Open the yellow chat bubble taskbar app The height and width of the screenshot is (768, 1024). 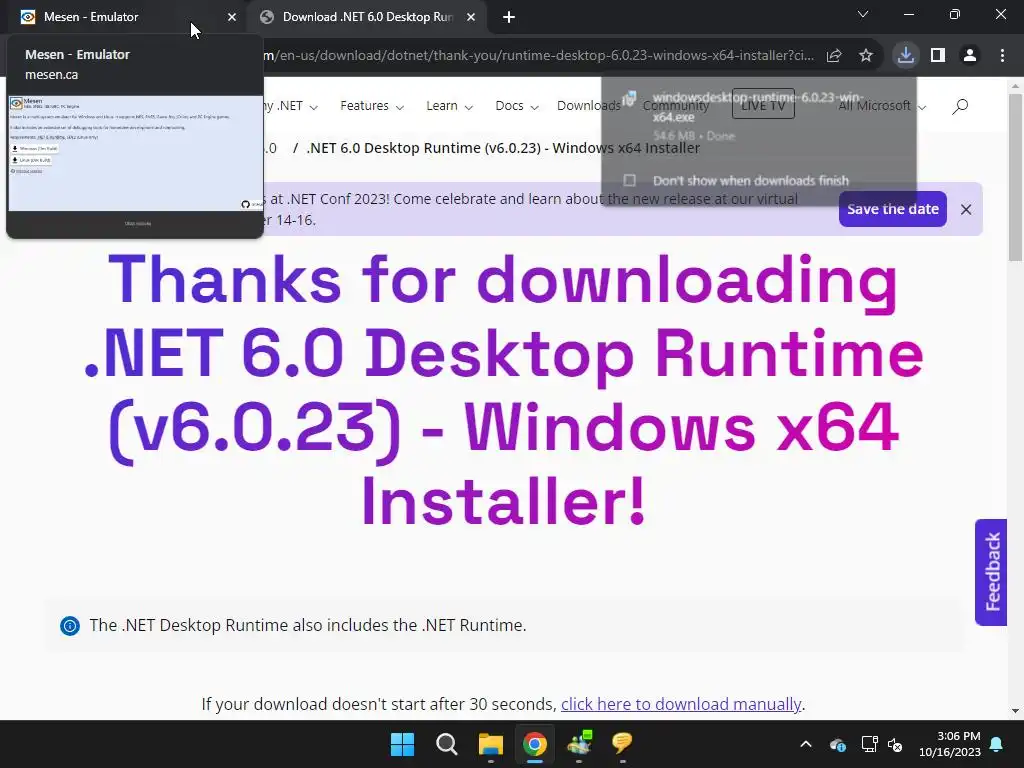[x=622, y=744]
